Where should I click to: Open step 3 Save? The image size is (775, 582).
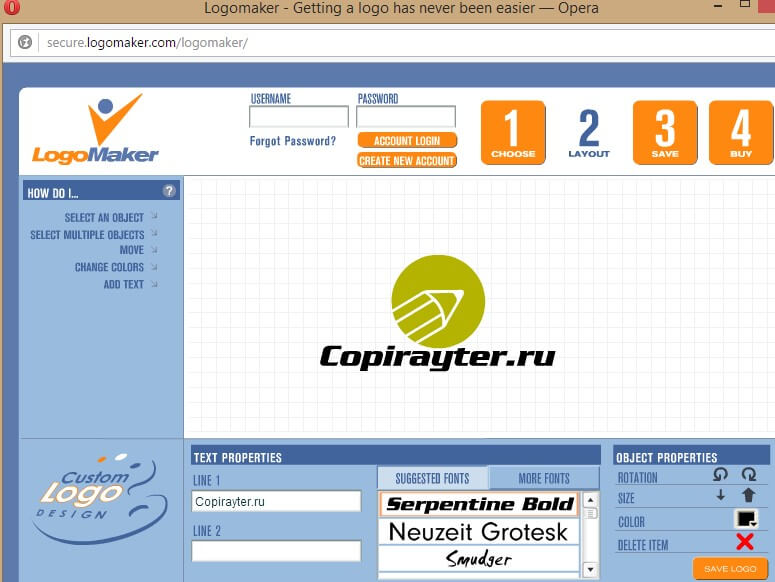(x=665, y=132)
